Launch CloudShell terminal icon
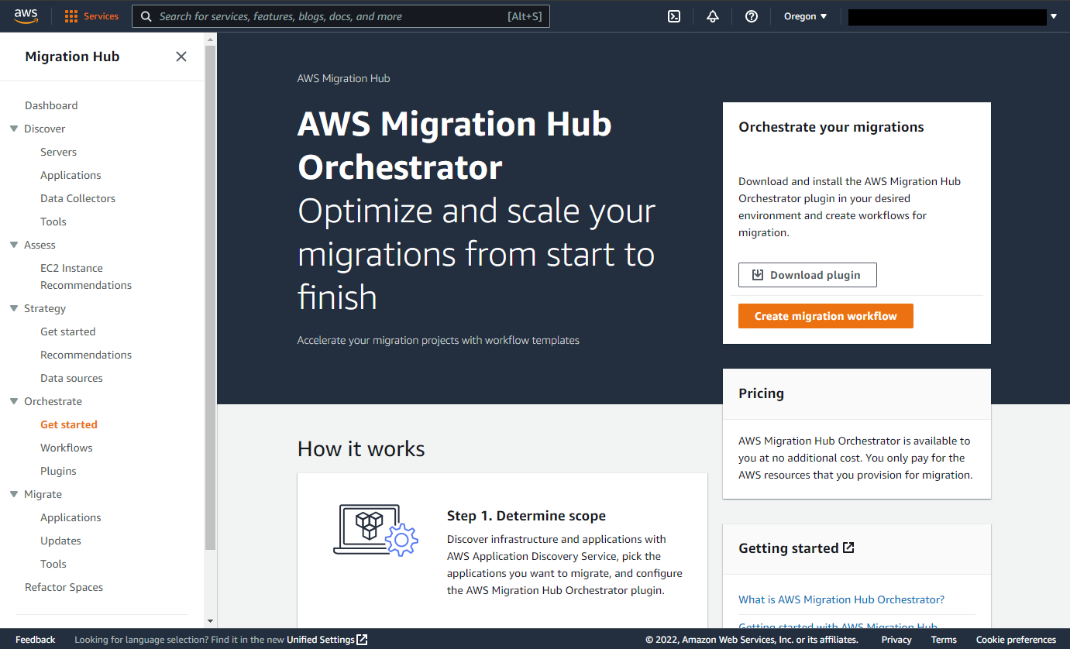1070x649 pixels. tap(674, 16)
